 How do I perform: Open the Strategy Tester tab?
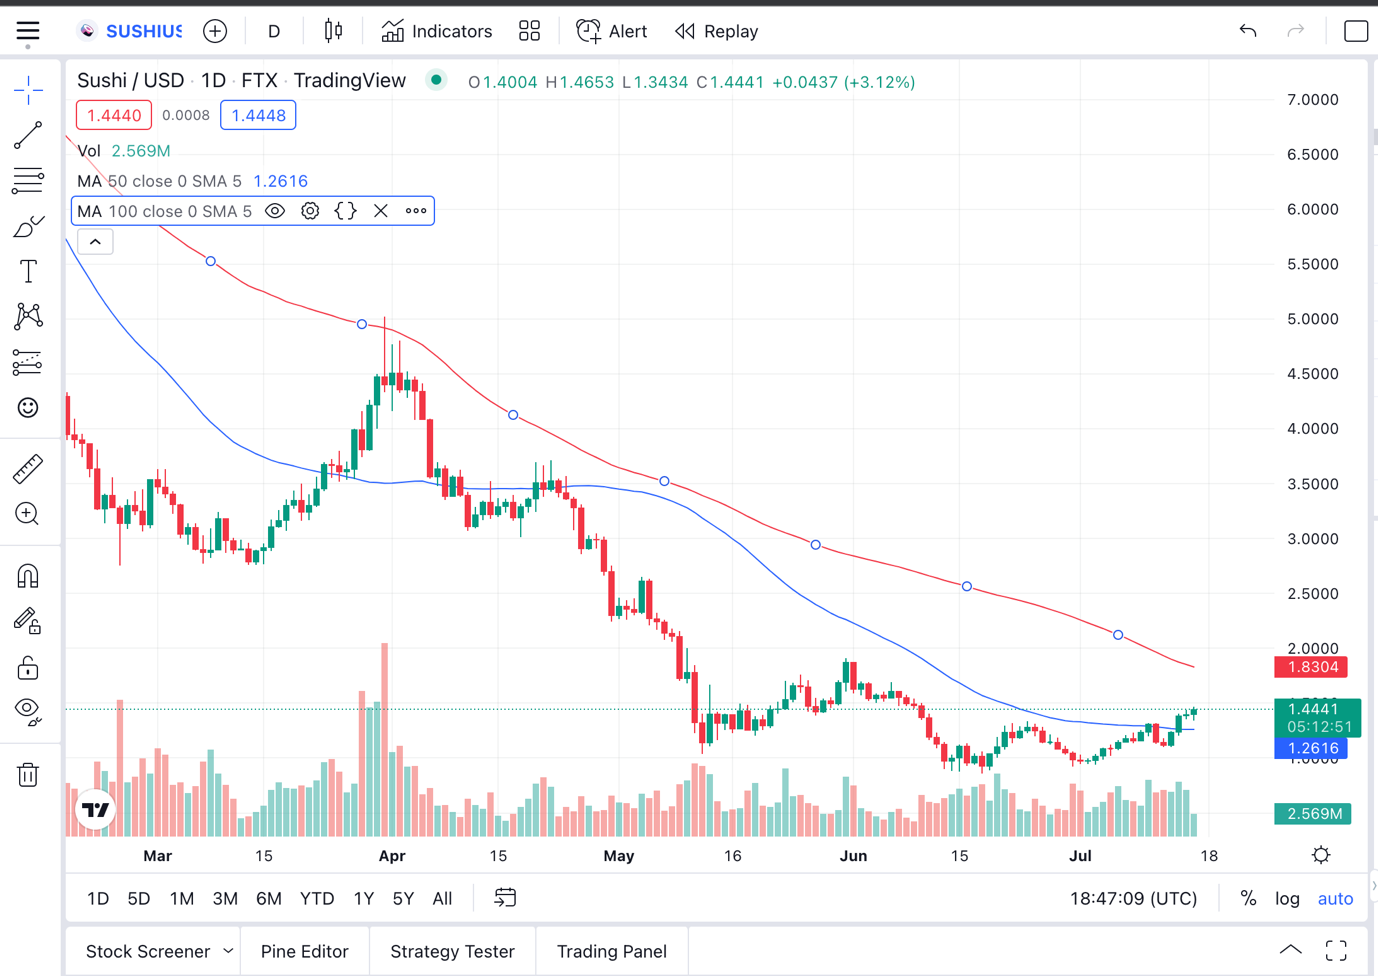click(x=452, y=952)
